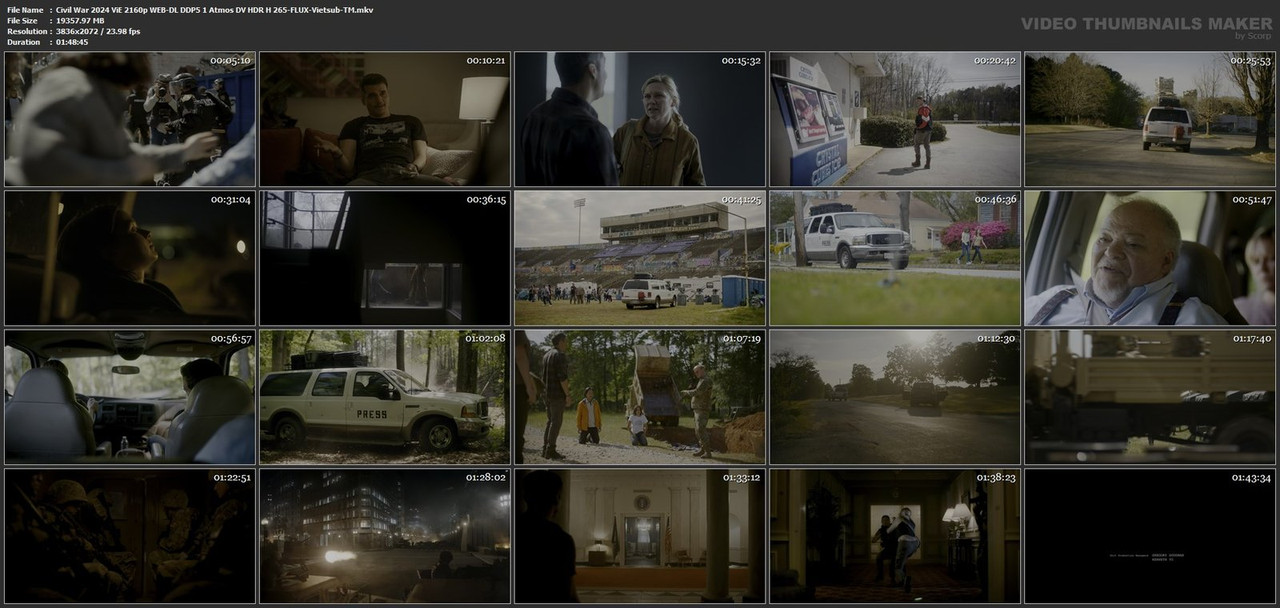1280x608 pixels.
Task: Open the frame at 00:36:15
Action: pos(385,258)
